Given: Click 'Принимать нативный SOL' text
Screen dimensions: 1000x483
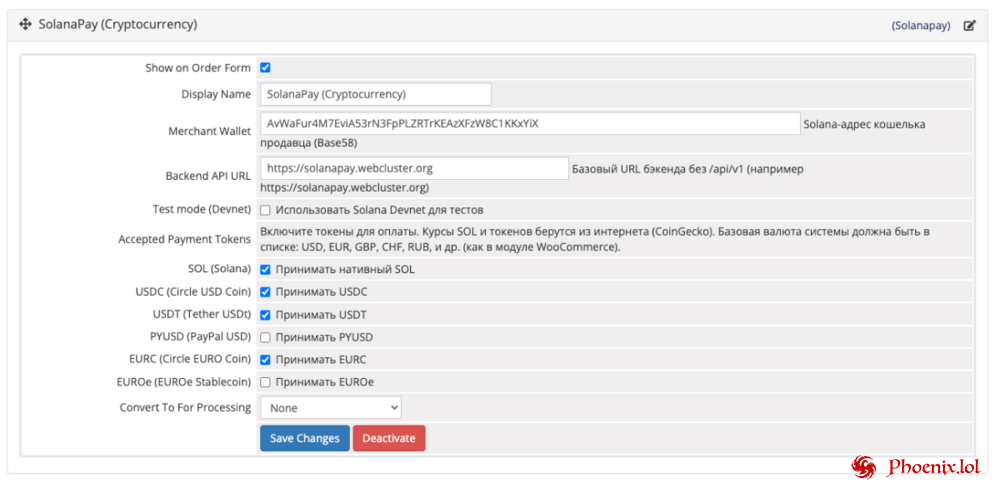Looking at the screenshot, I should click(345, 269).
